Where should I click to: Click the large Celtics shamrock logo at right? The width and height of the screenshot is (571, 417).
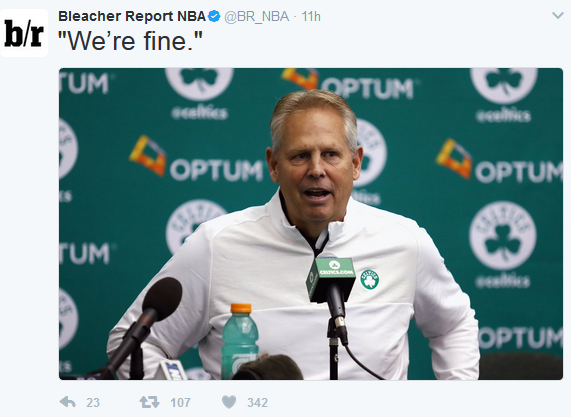503,235
